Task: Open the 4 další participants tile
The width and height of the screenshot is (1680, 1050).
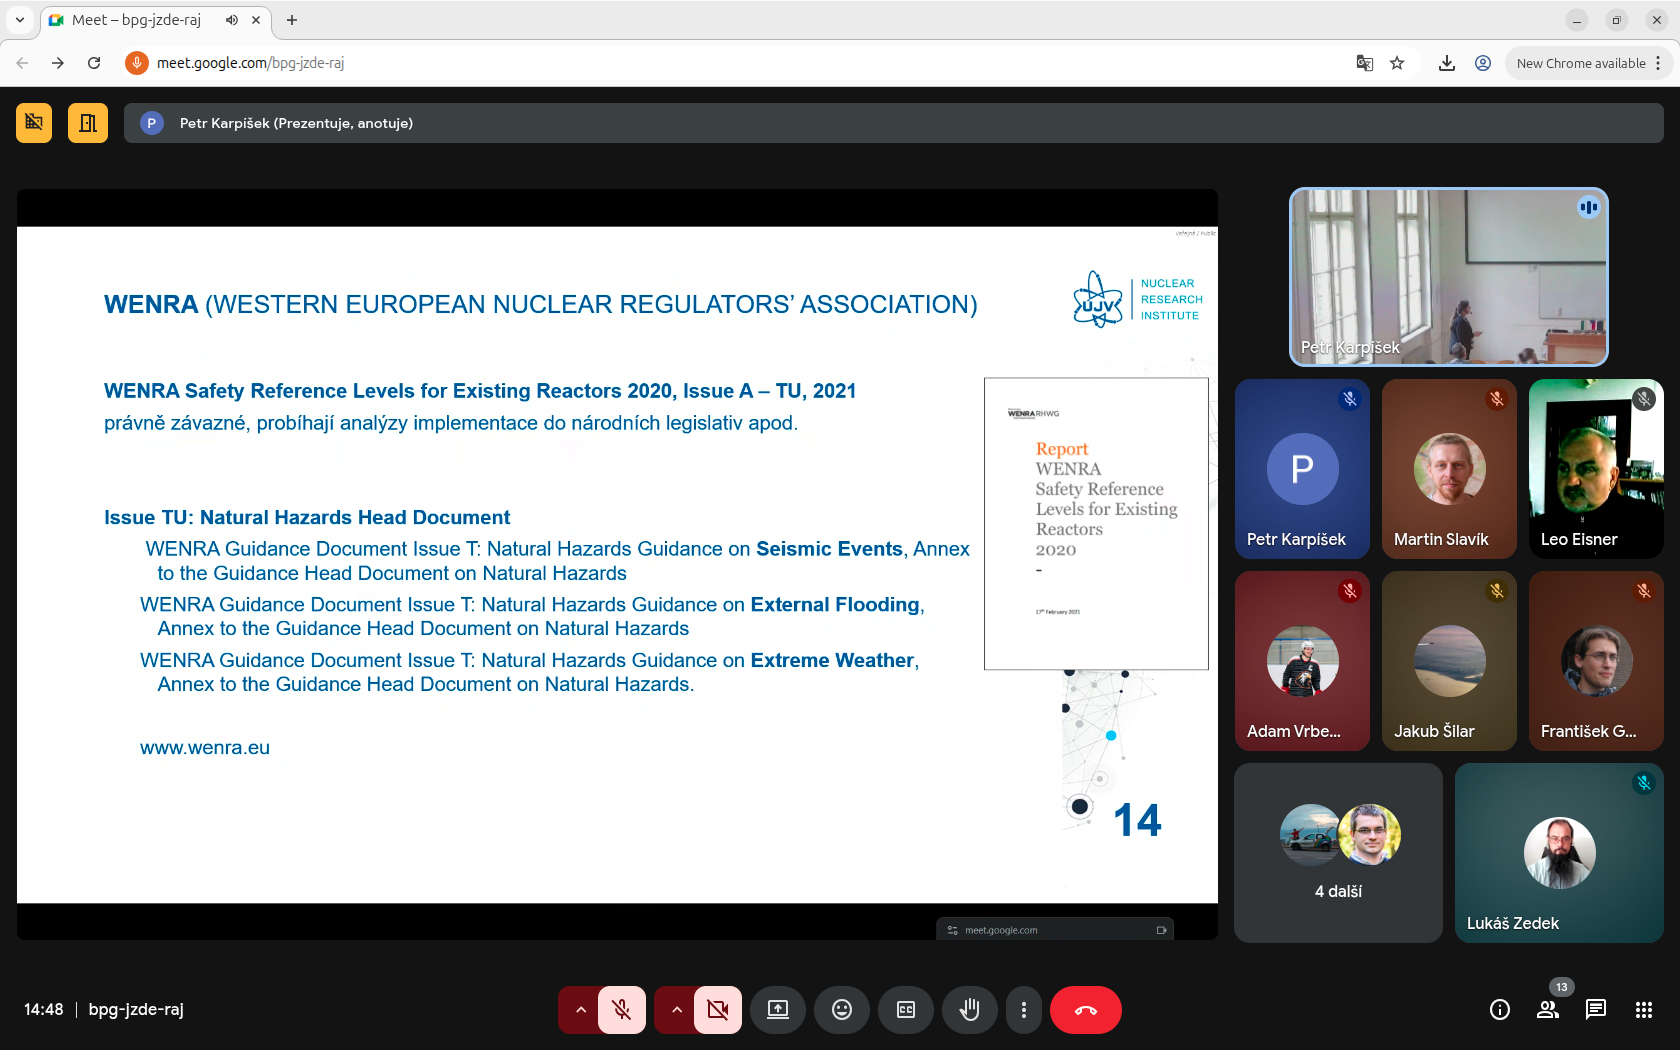Action: pyautogui.click(x=1338, y=853)
